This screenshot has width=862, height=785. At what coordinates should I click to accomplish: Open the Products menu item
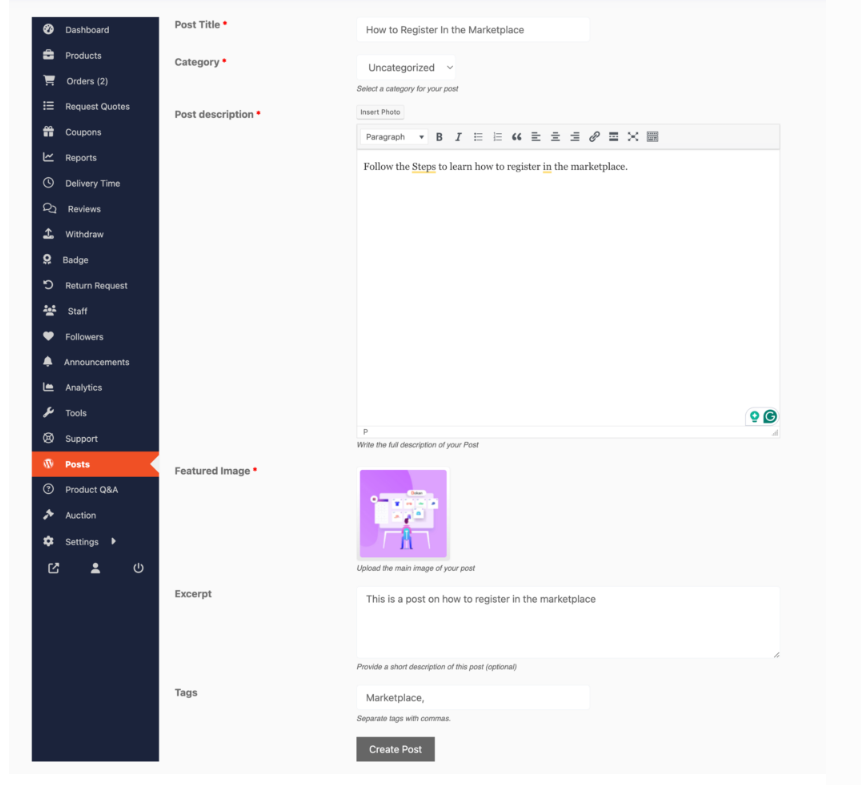(83, 56)
